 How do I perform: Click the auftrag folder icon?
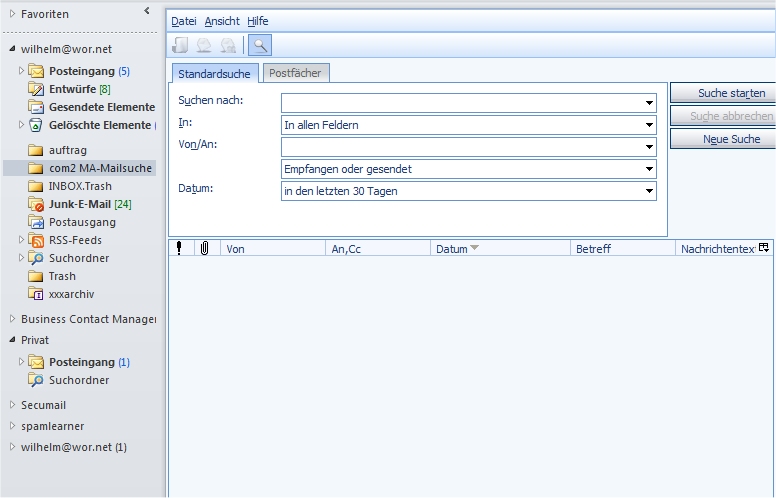(36, 150)
